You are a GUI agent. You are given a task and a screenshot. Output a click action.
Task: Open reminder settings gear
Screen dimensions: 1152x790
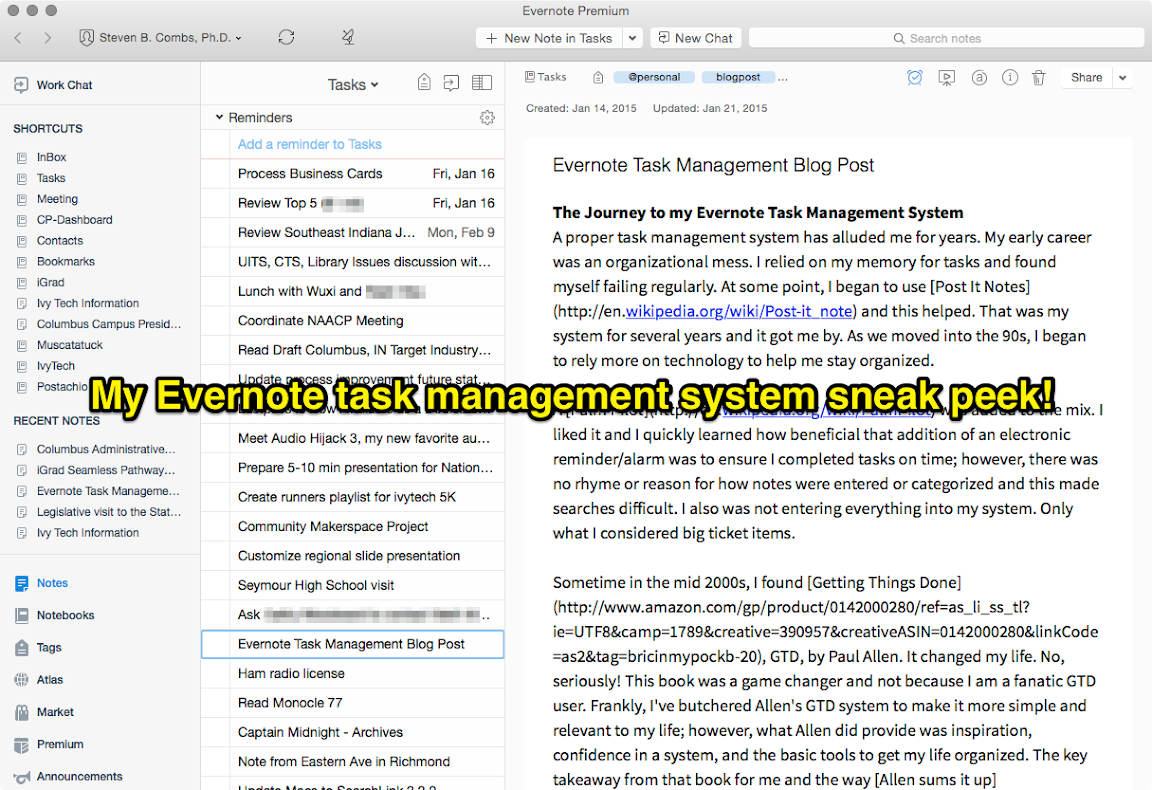[x=487, y=118]
